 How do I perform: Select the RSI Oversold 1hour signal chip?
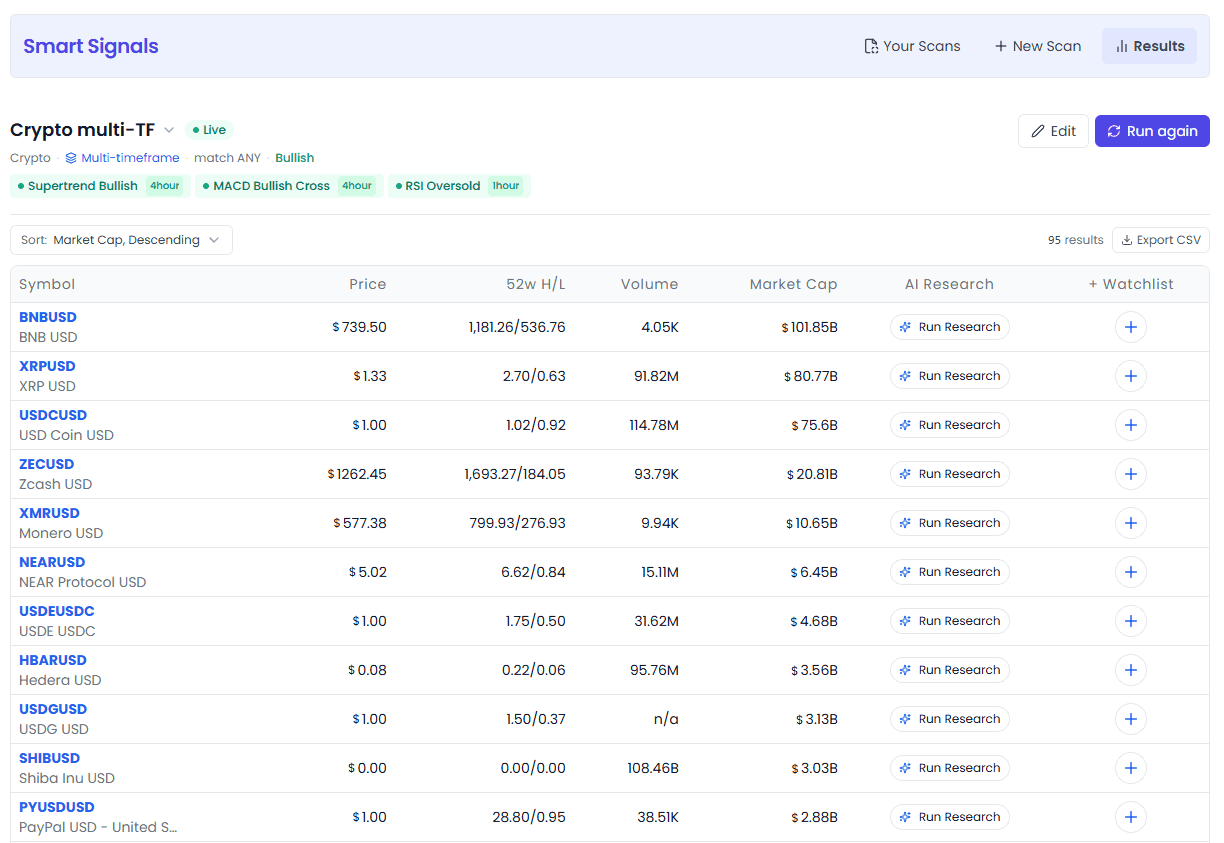click(459, 186)
